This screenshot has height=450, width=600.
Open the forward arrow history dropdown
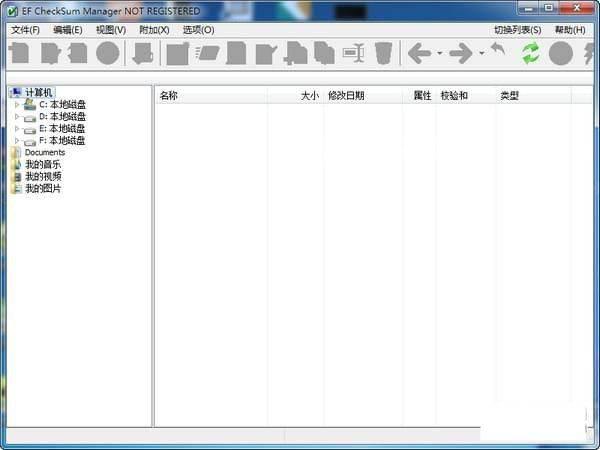[482, 53]
